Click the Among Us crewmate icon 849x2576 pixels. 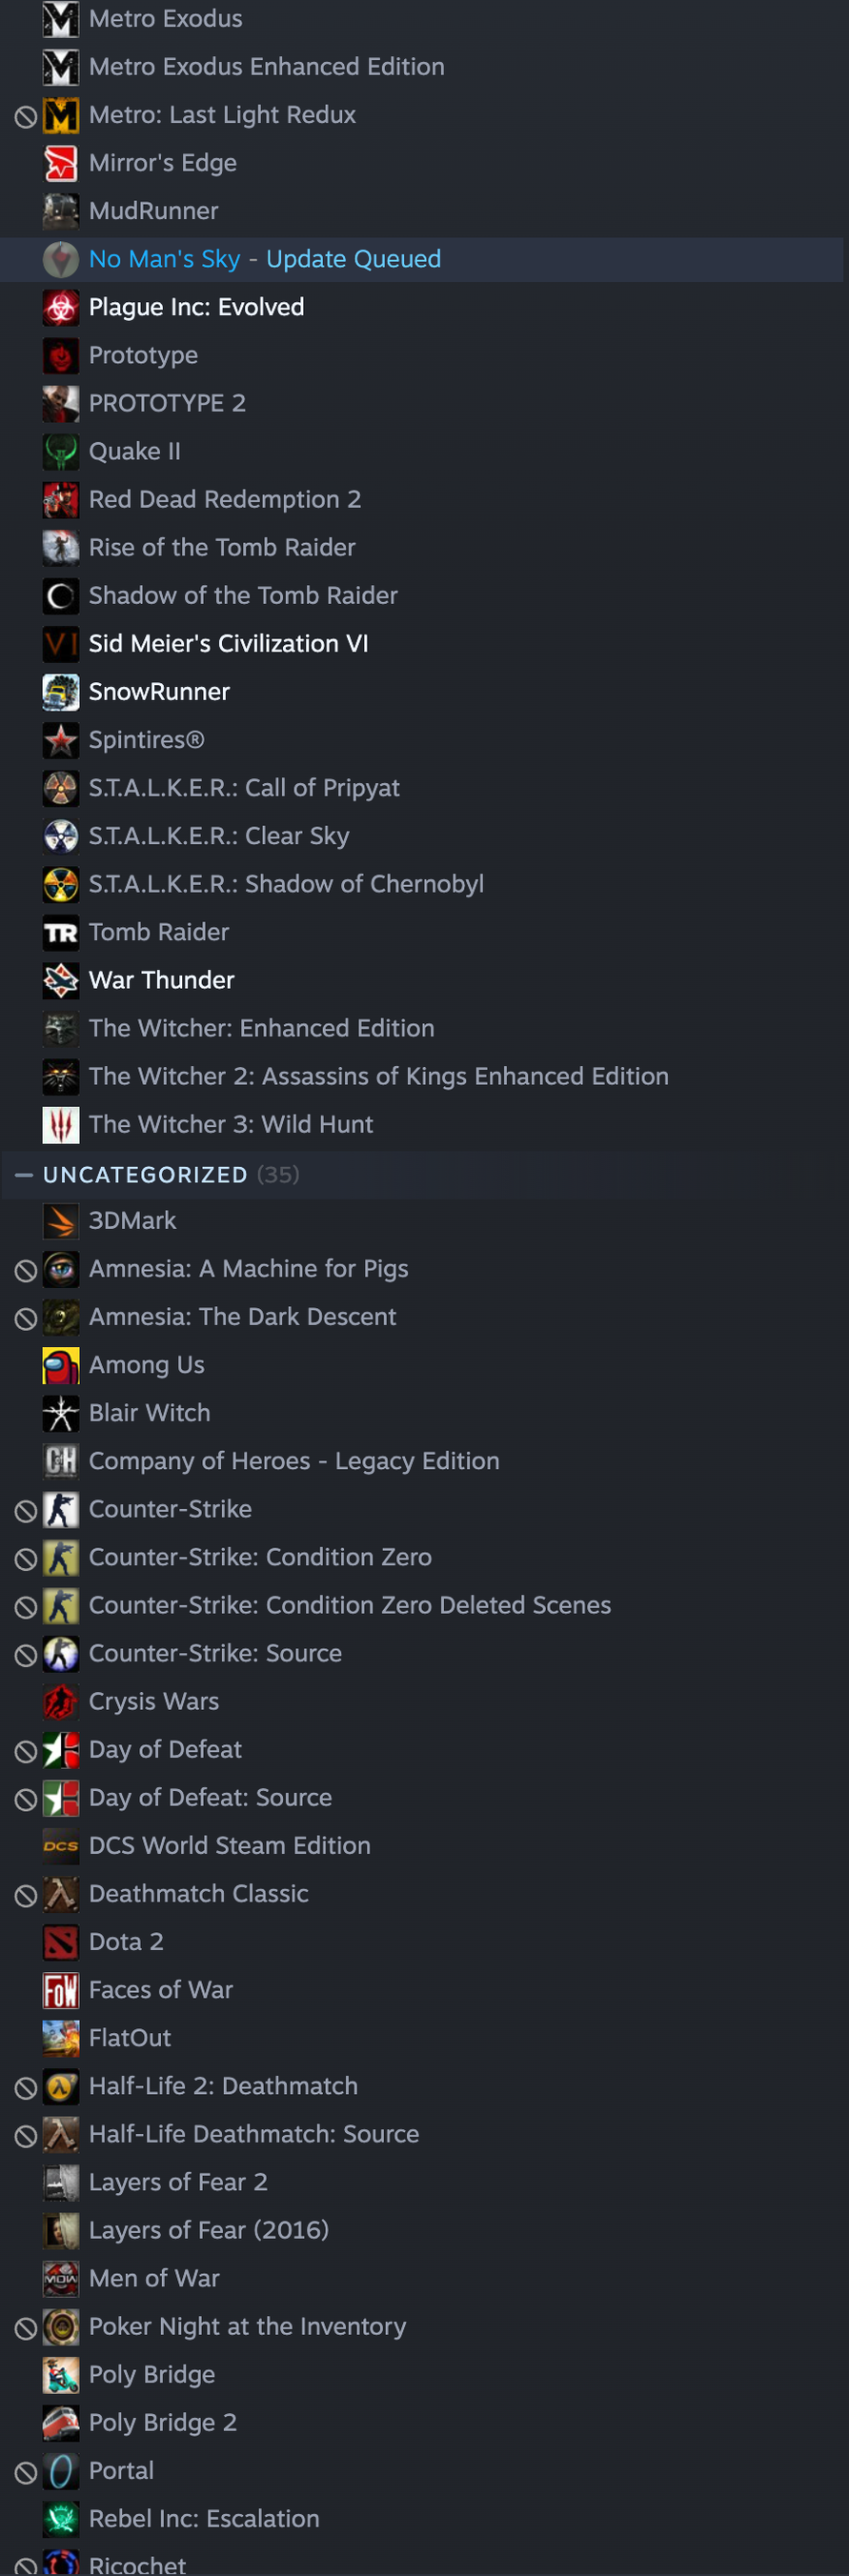click(60, 1364)
